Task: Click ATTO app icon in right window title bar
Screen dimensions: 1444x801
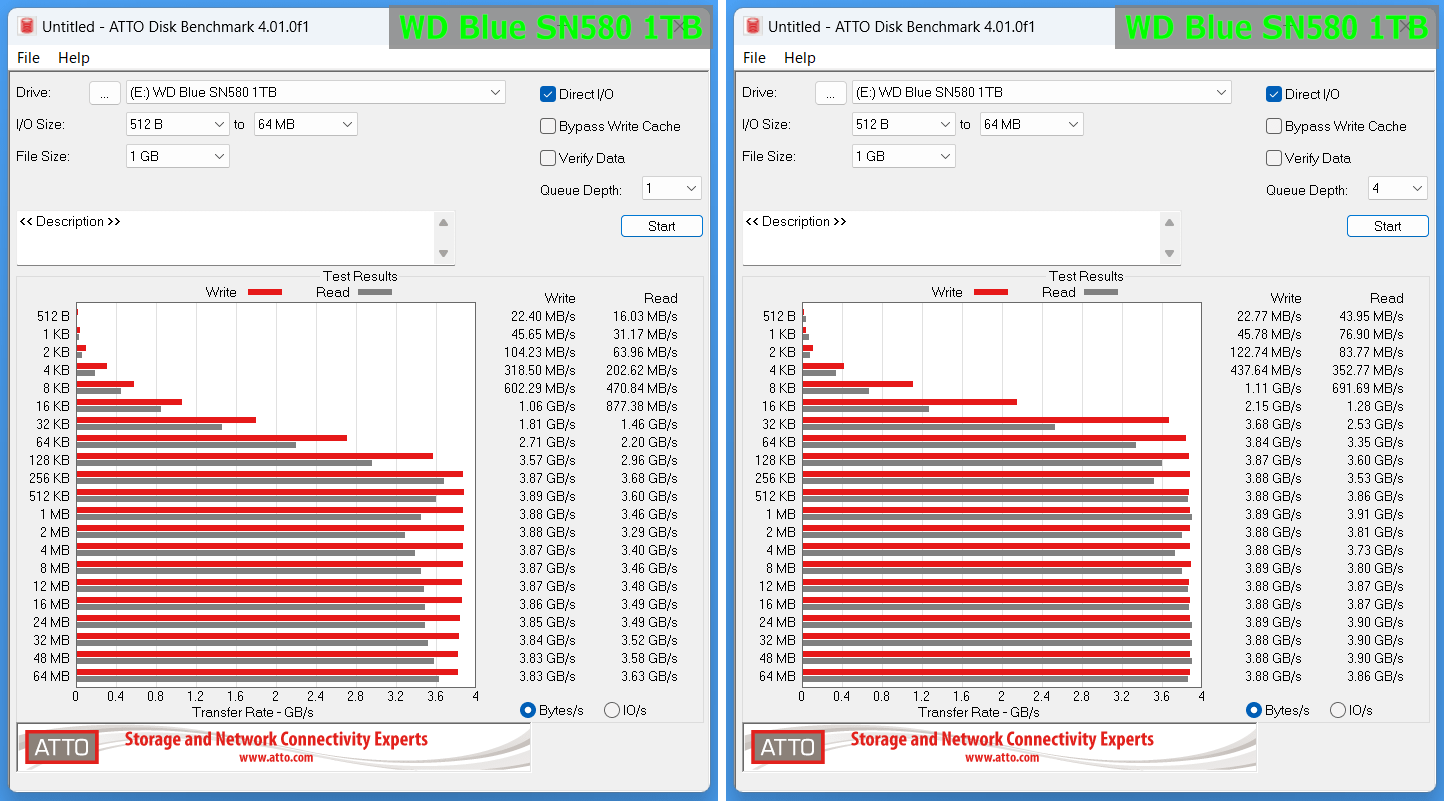Action: (753, 26)
